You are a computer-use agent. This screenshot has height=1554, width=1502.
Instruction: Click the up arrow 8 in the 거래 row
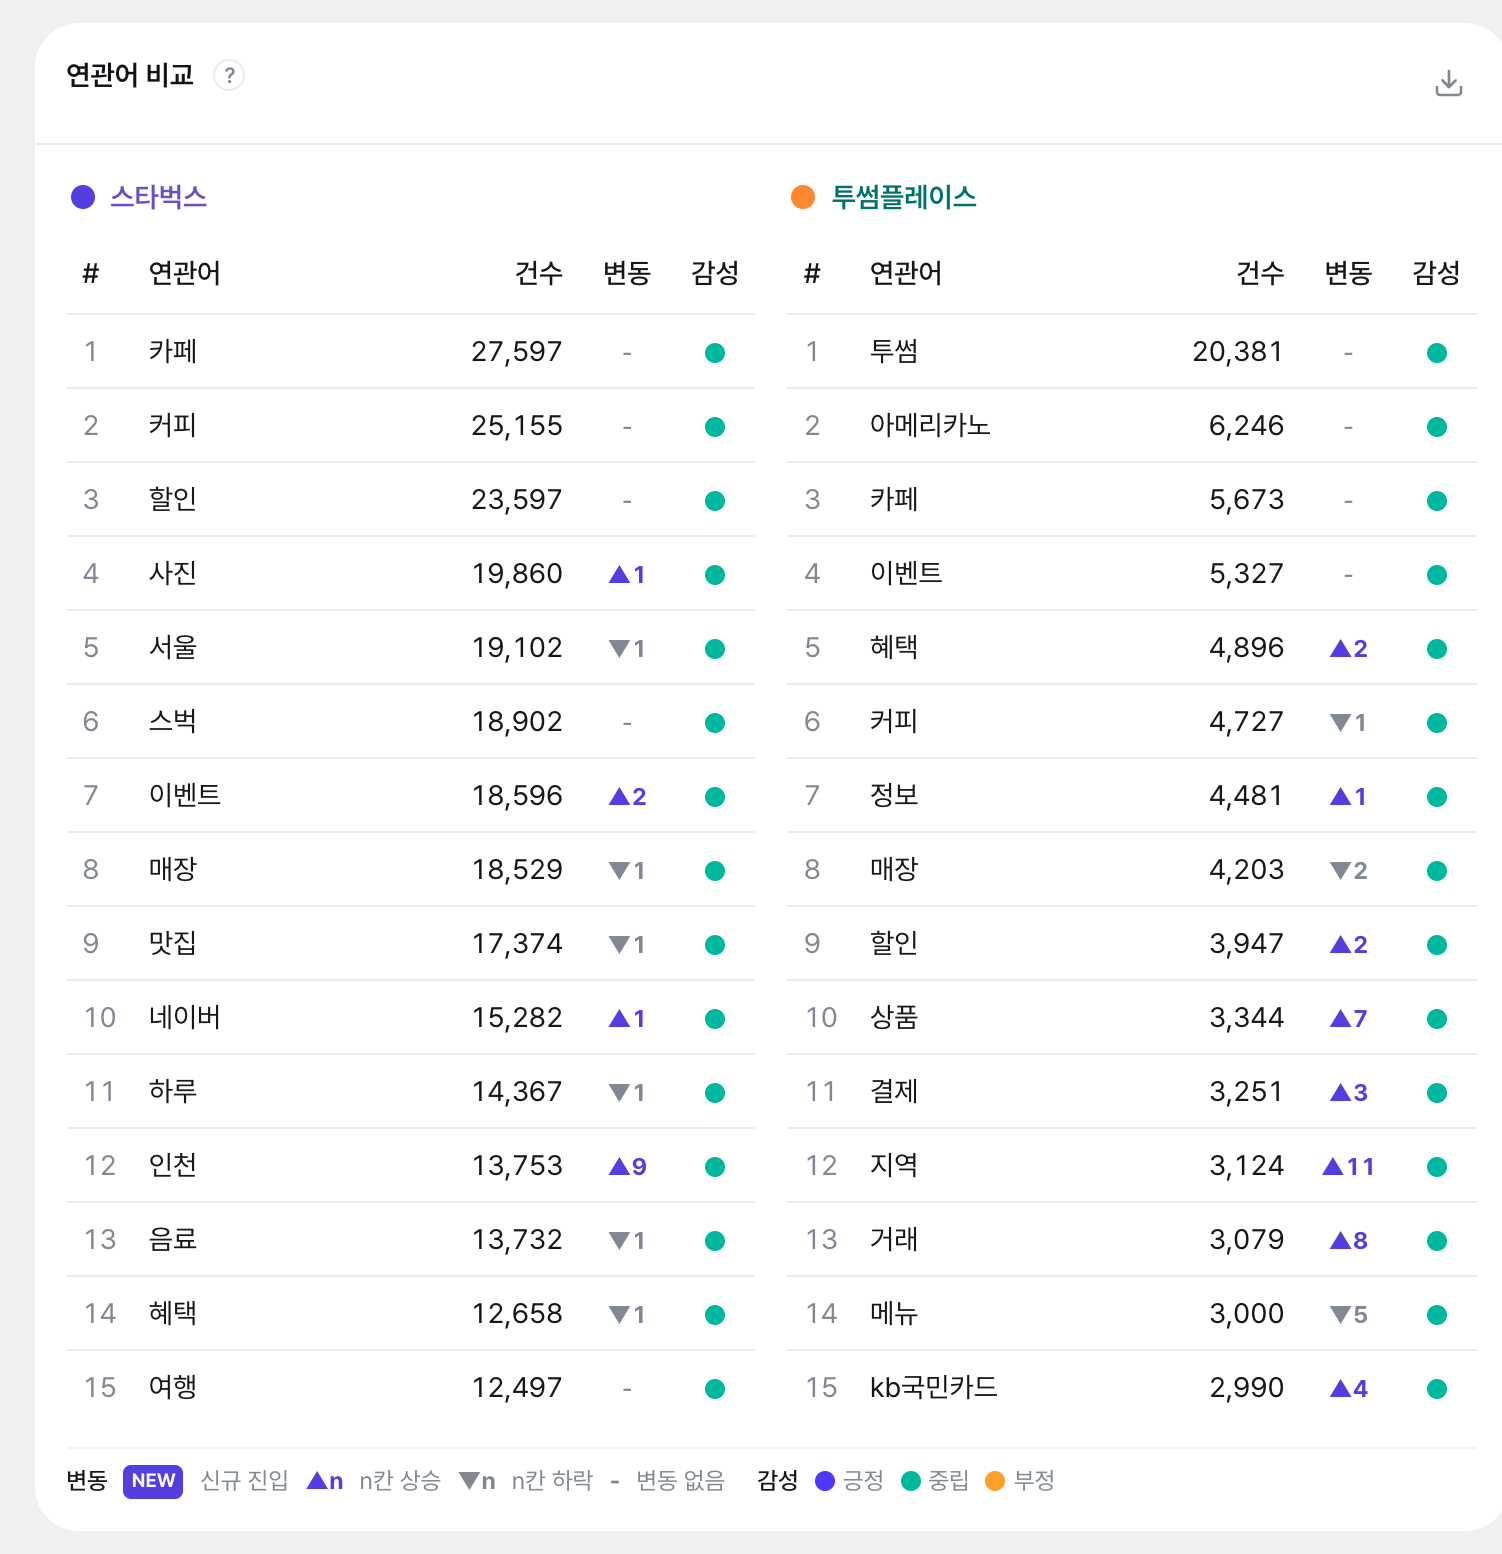click(1348, 1240)
